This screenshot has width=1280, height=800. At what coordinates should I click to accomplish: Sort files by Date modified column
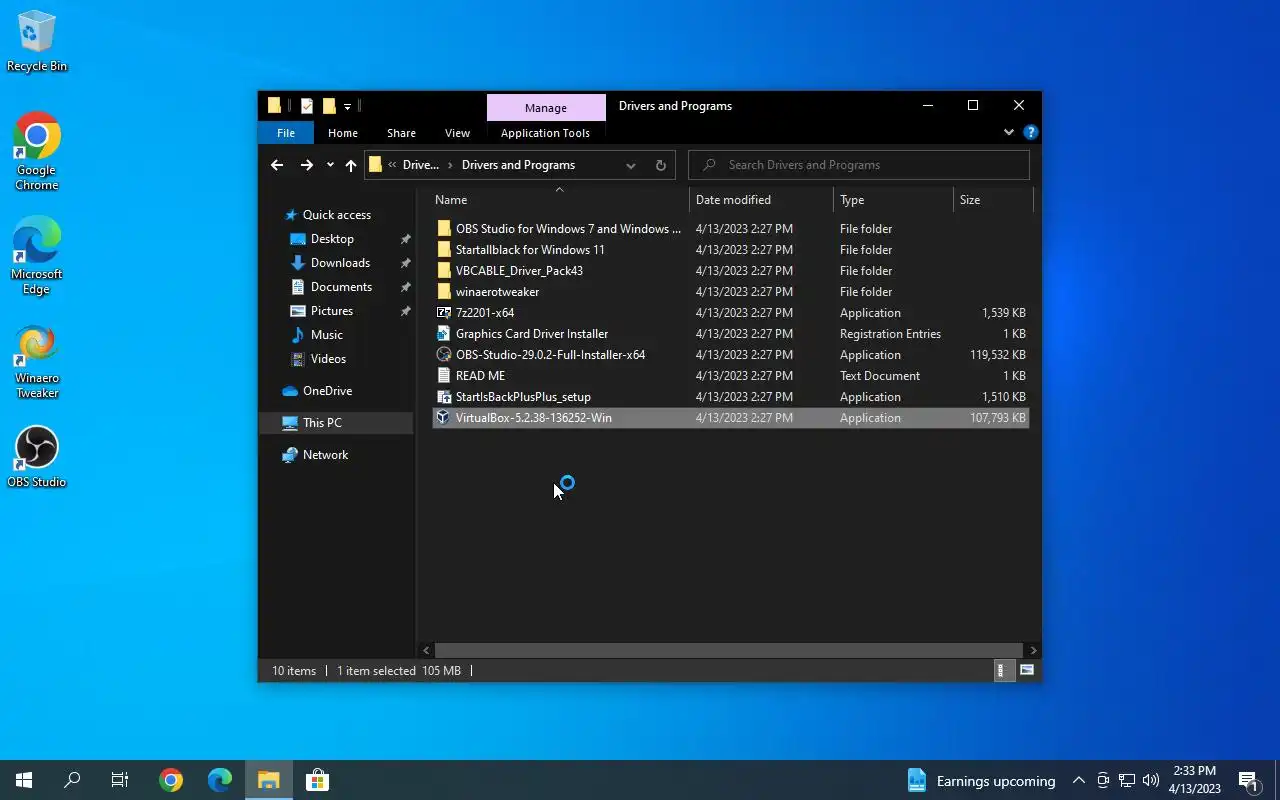[x=761, y=200]
